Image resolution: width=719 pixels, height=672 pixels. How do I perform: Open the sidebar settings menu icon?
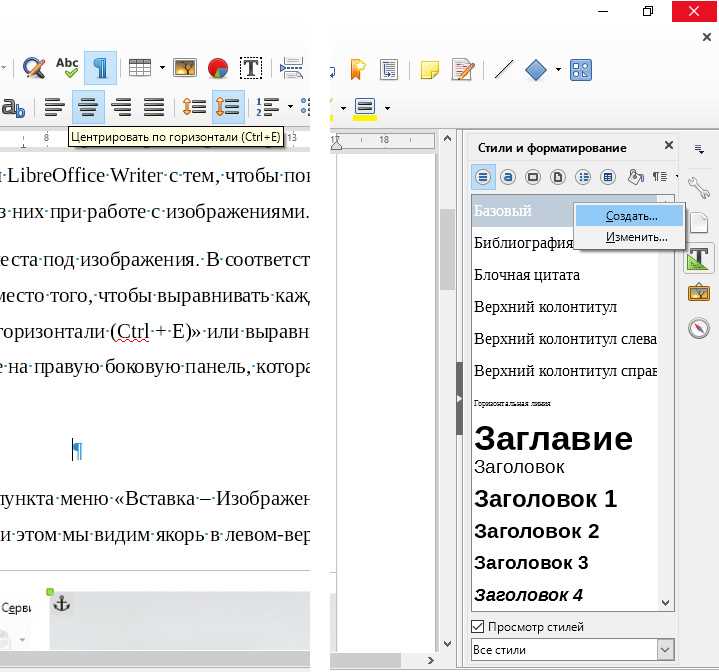click(699, 149)
